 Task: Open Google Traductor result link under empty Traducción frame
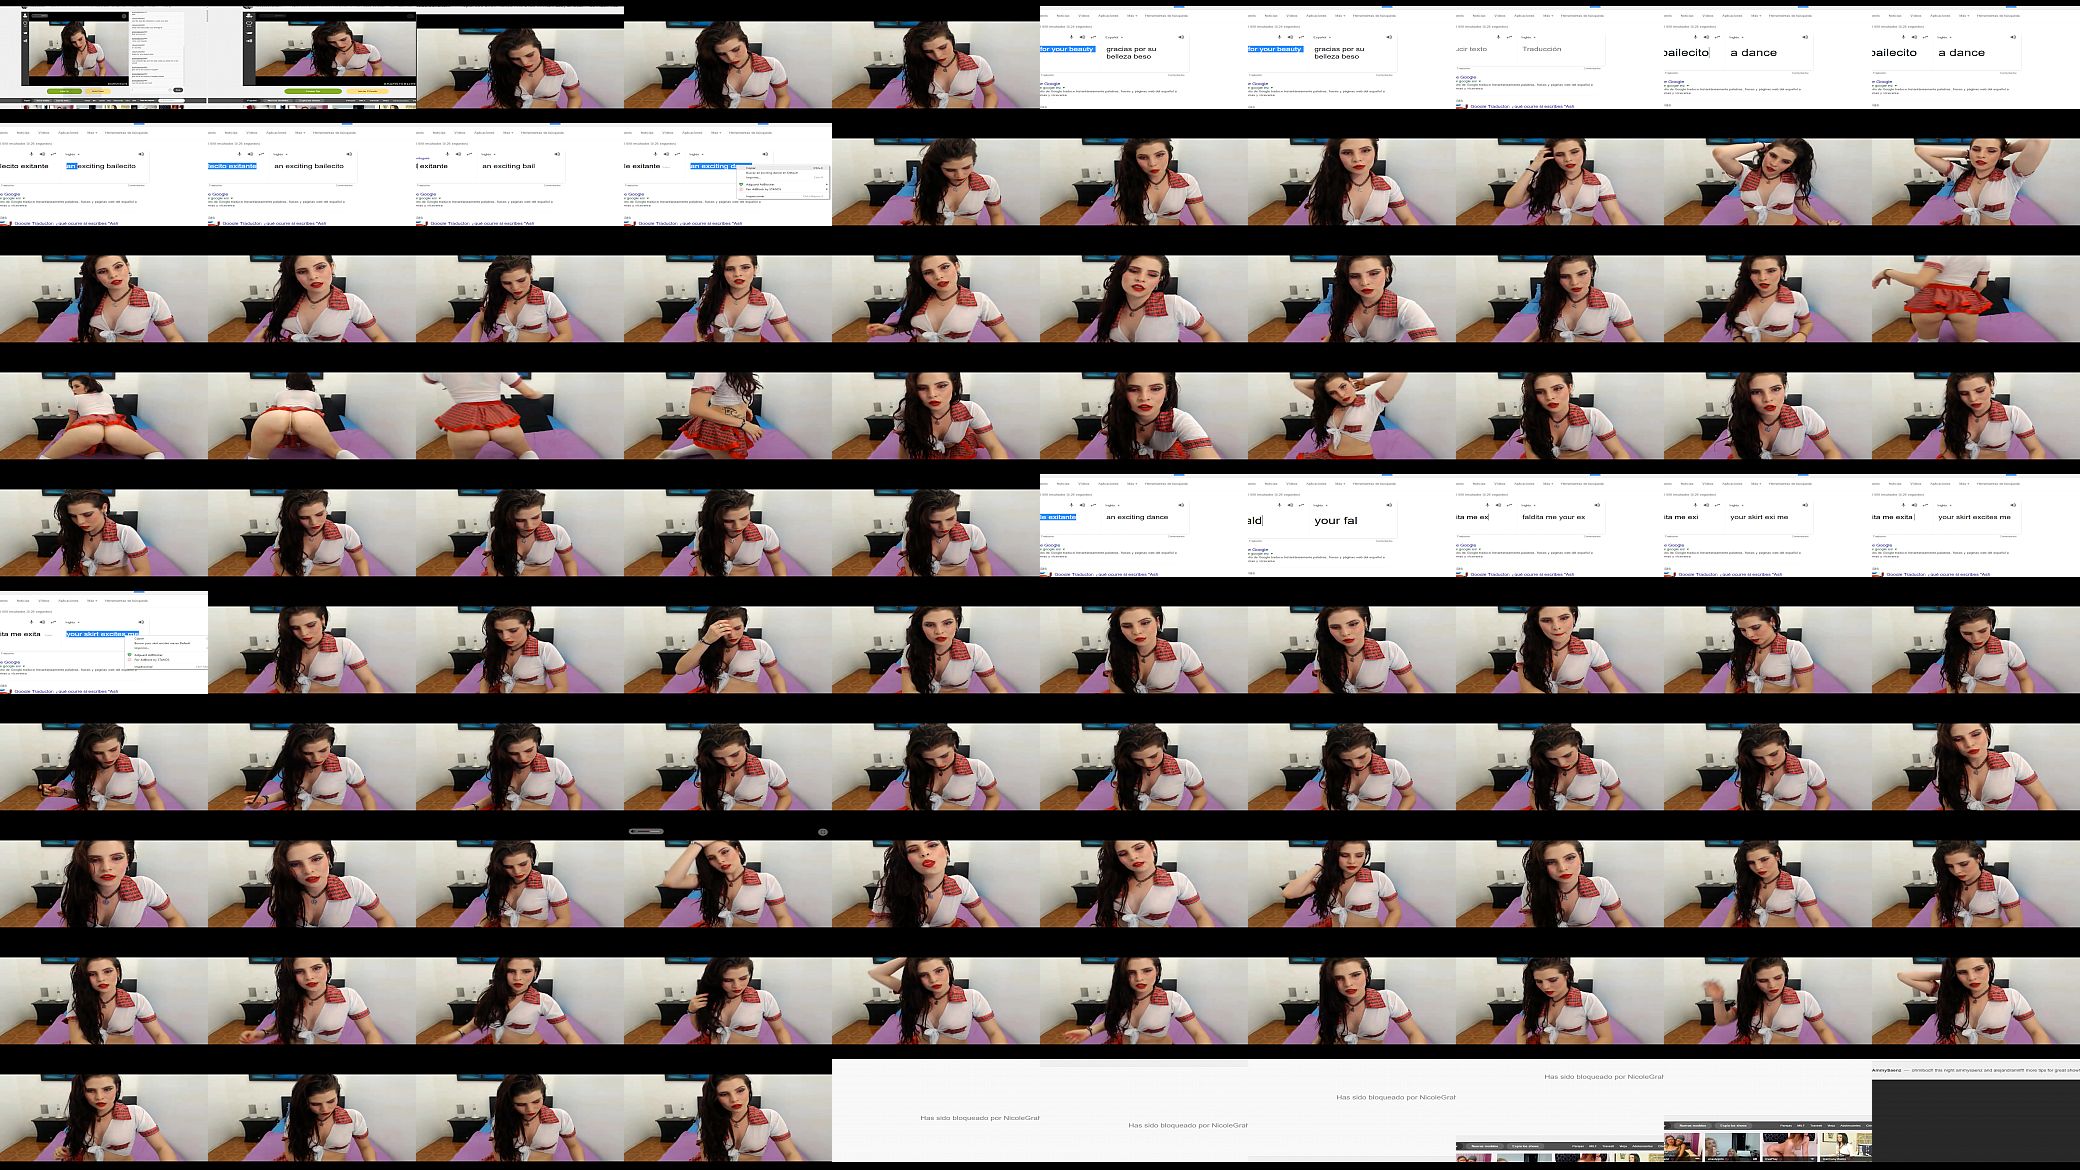tap(1522, 105)
